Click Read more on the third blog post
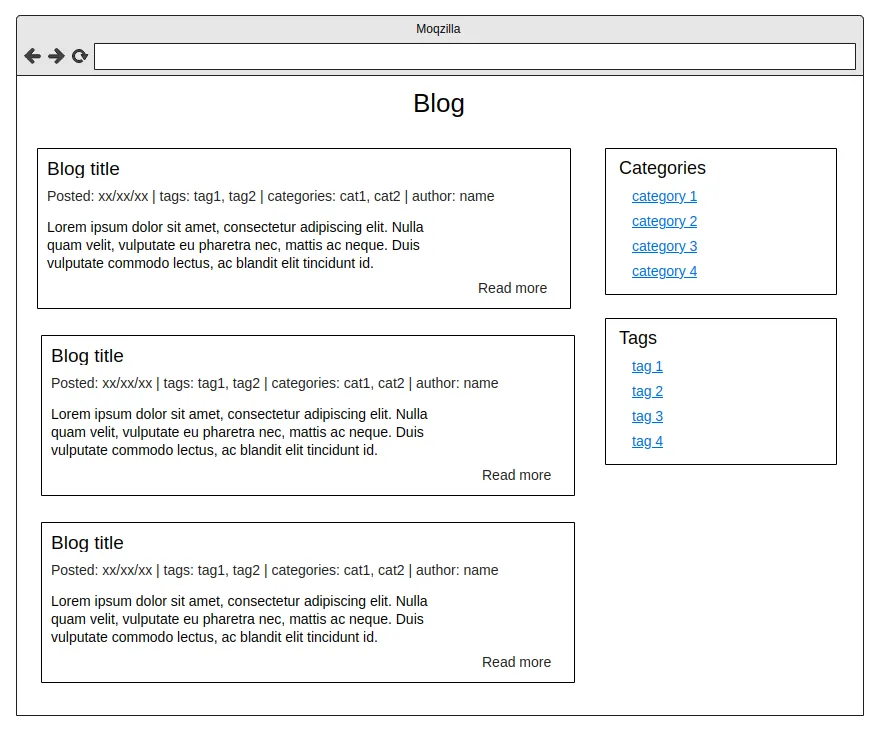The width and height of the screenshot is (880, 734). point(516,662)
